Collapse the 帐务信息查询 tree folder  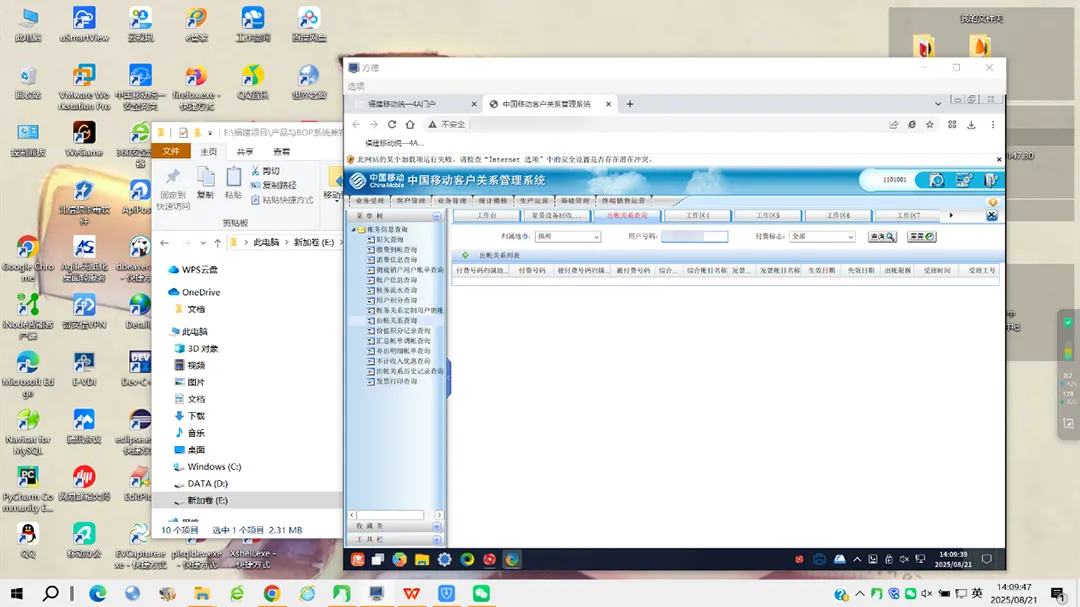pos(354,230)
